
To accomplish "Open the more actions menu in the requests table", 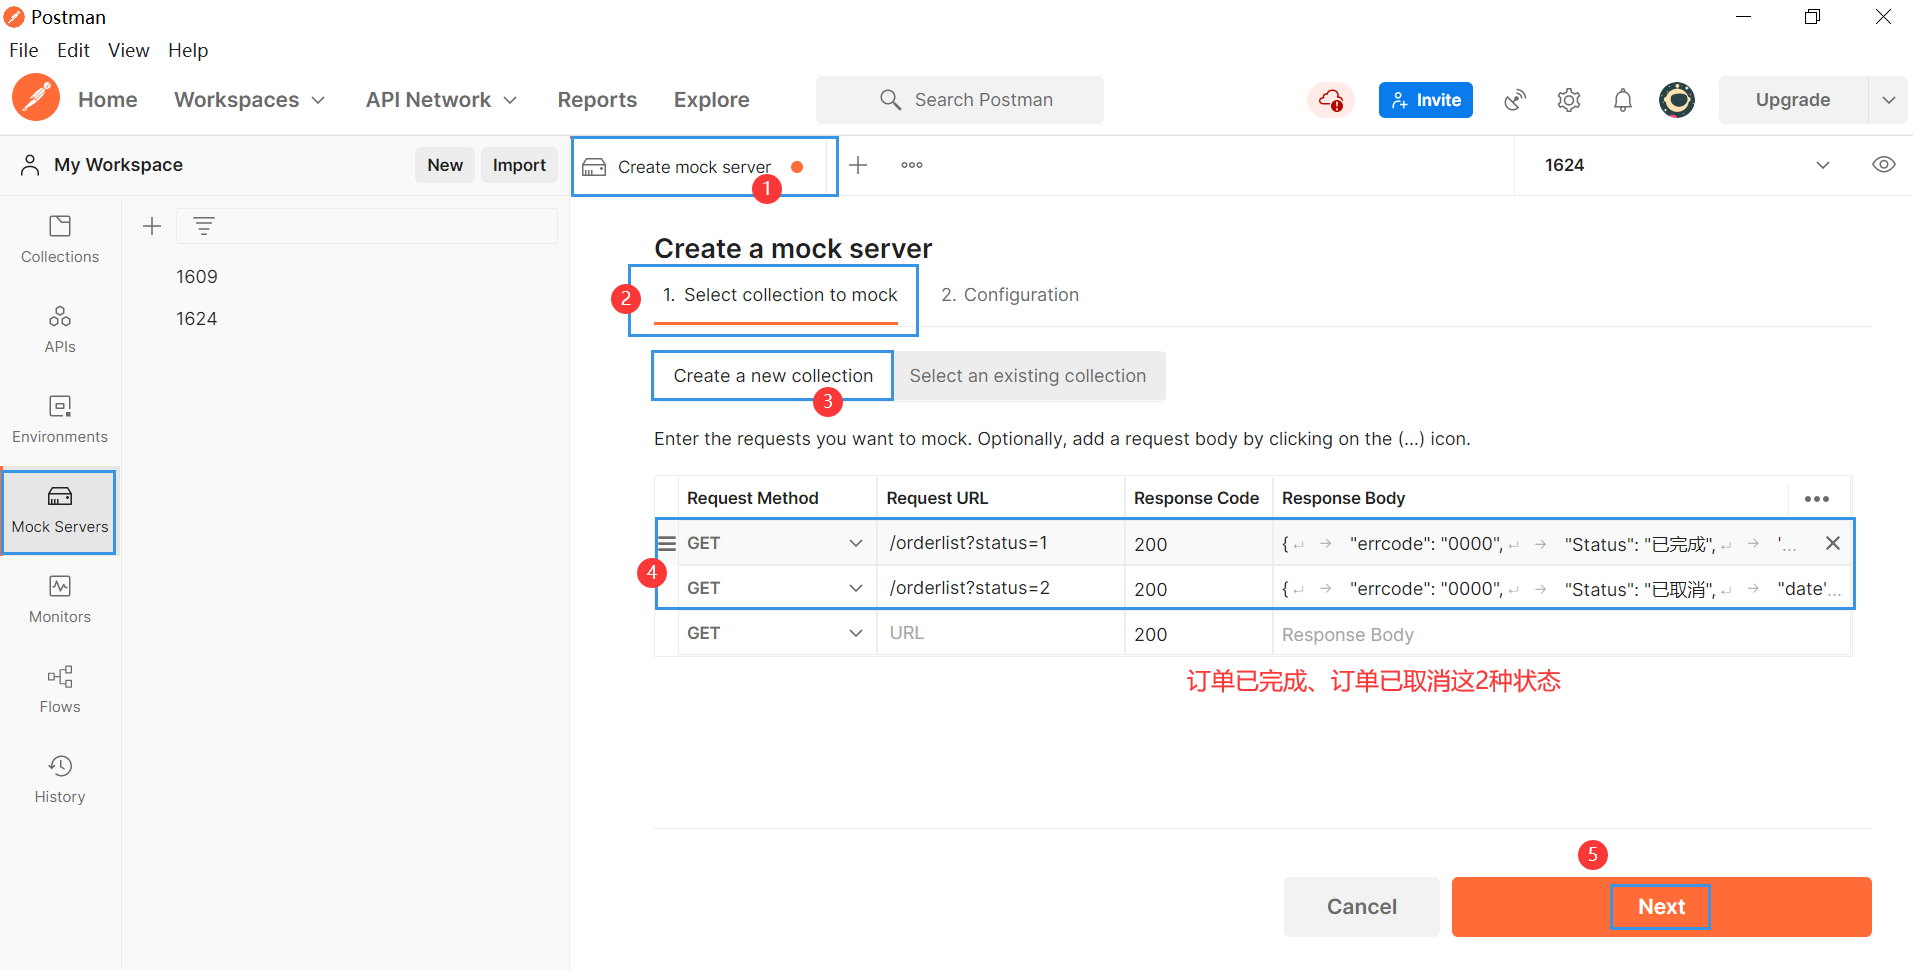I will coord(1816,497).
